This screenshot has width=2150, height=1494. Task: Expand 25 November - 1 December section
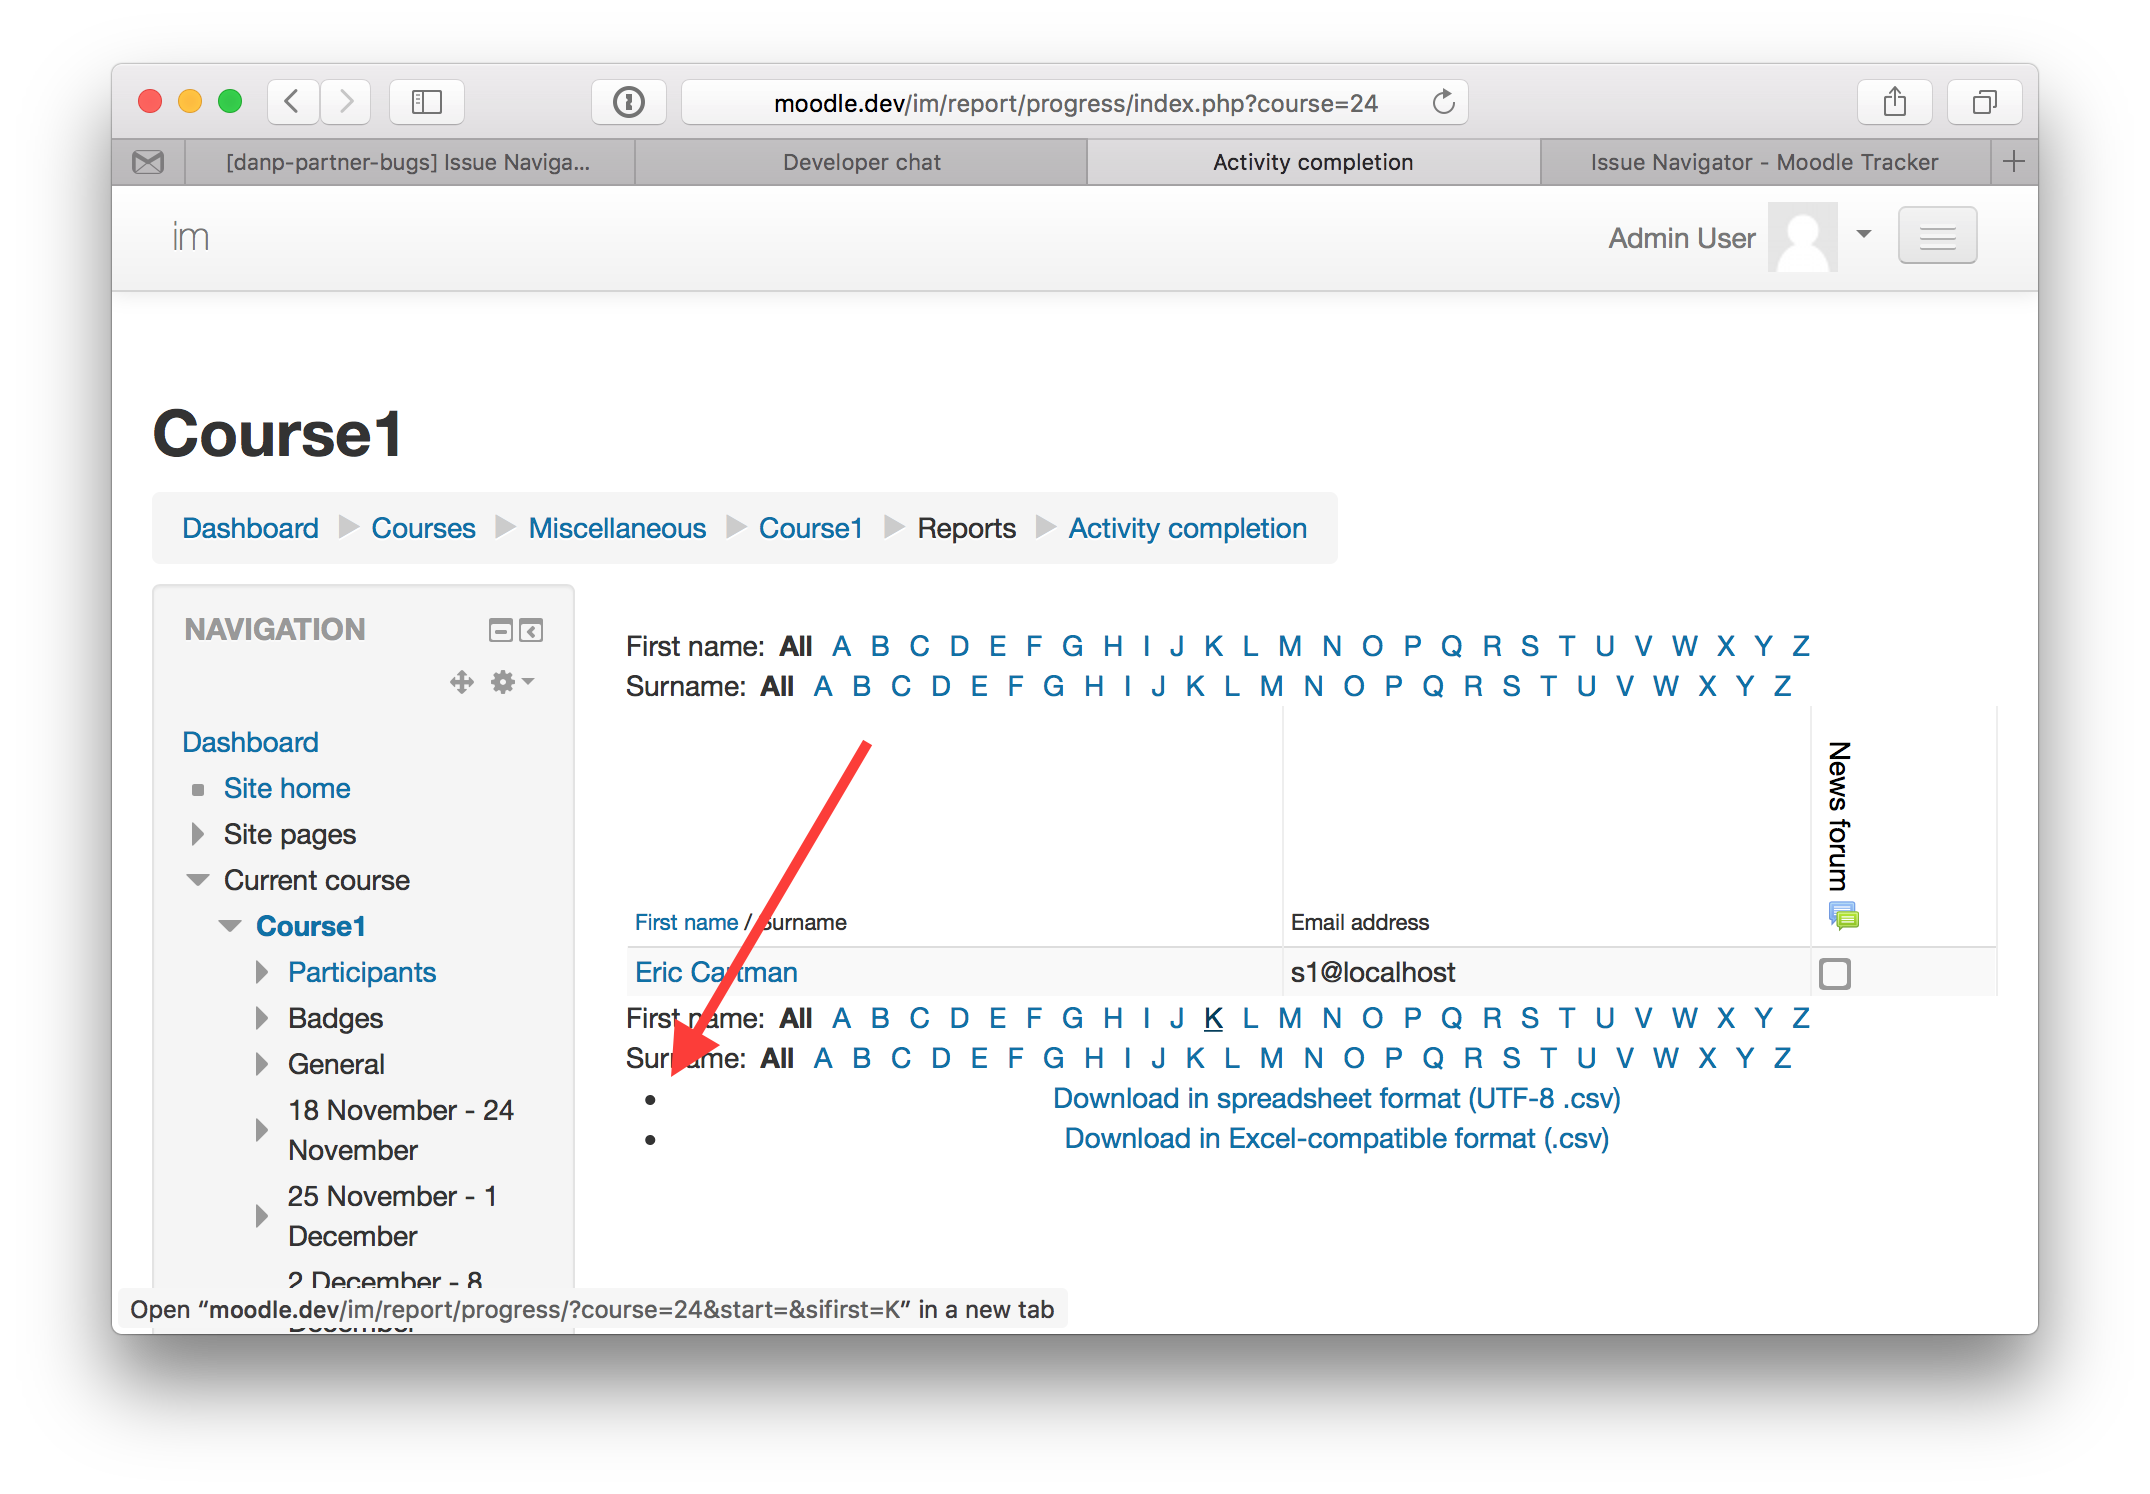262,1216
